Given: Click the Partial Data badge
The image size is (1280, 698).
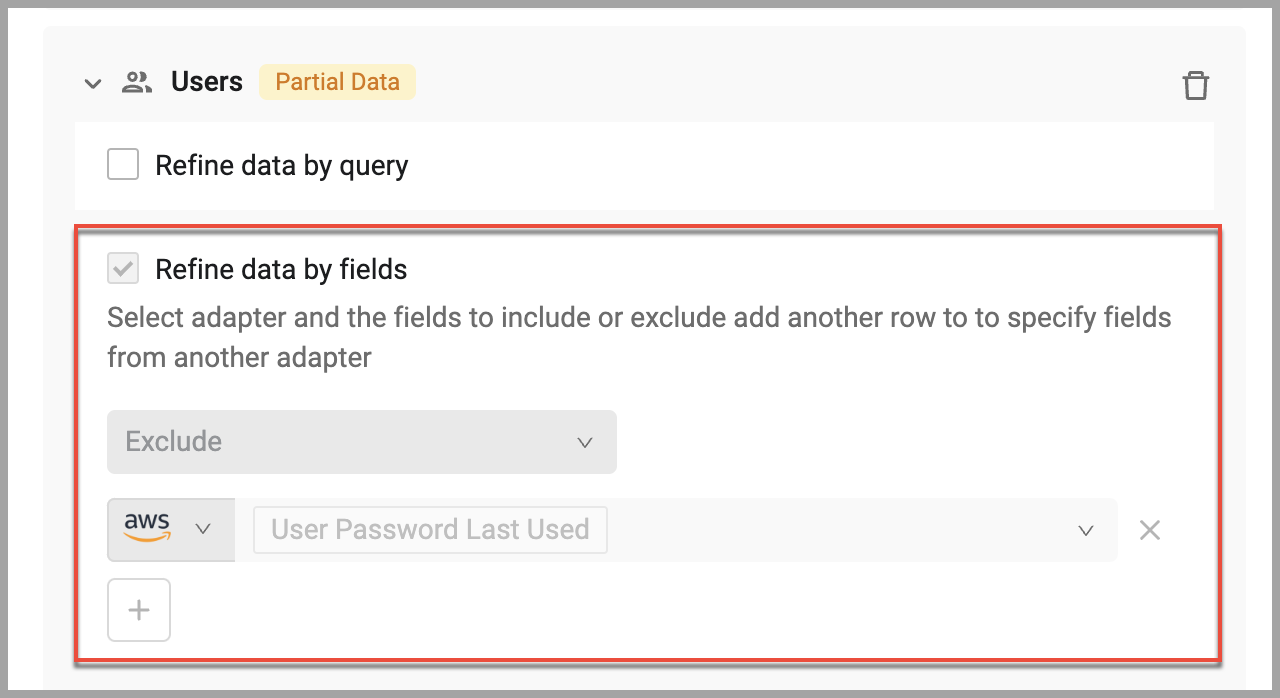Looking at the screenshot, I should [x=338, y=82].
